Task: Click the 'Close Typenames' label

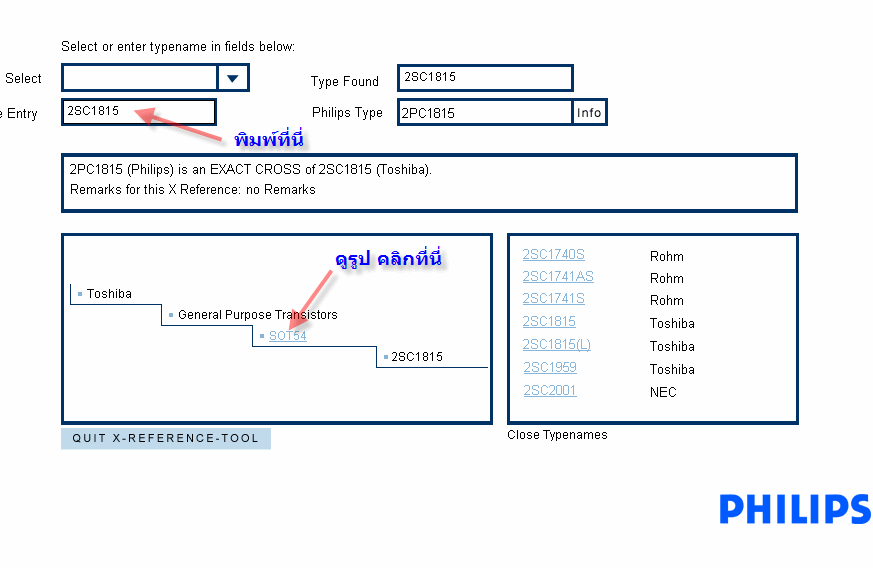Action: [557, 435]
